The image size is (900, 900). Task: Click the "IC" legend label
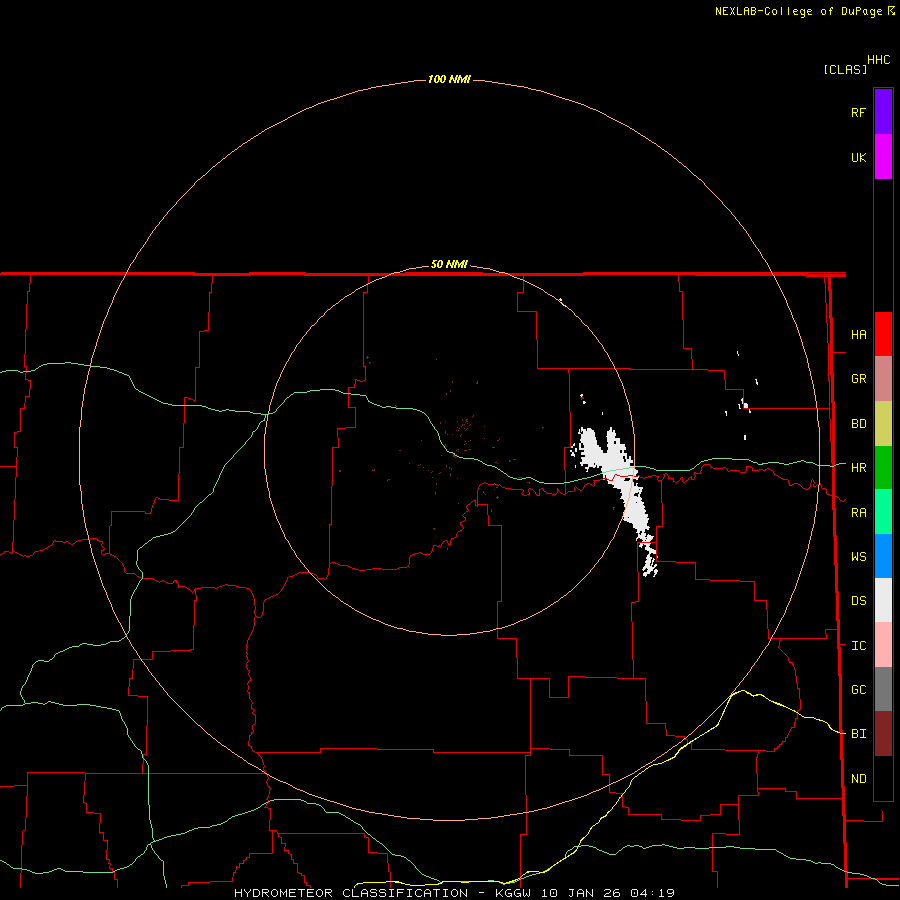[858, 646]
